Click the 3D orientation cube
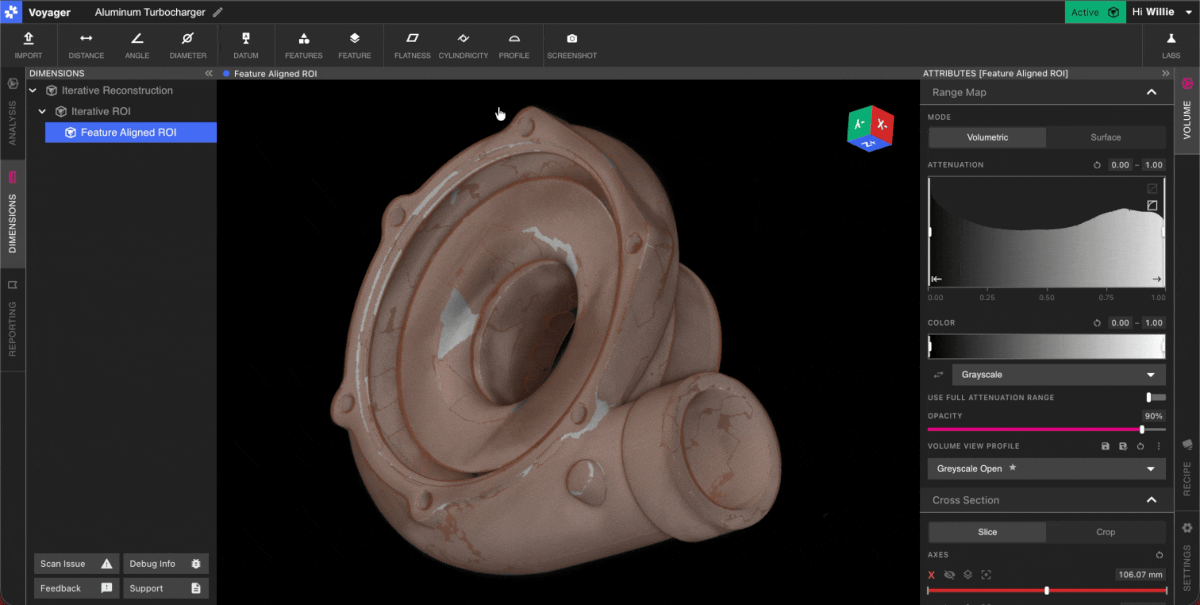Image resolution: width=1200 pixels, height=605 pixels. tap(870, 128)
